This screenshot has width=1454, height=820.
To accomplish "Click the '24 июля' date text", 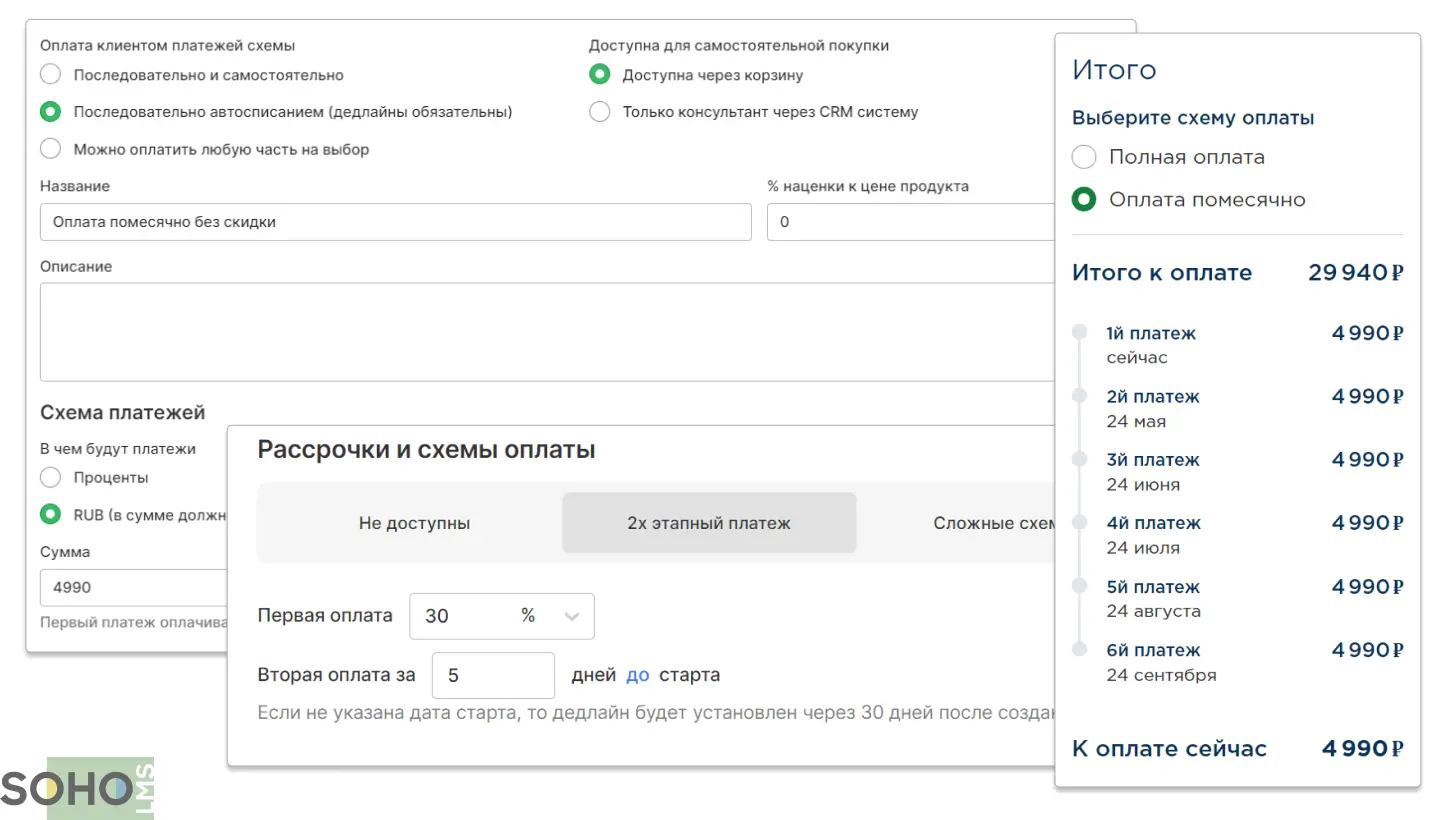I will point(1143,548).
